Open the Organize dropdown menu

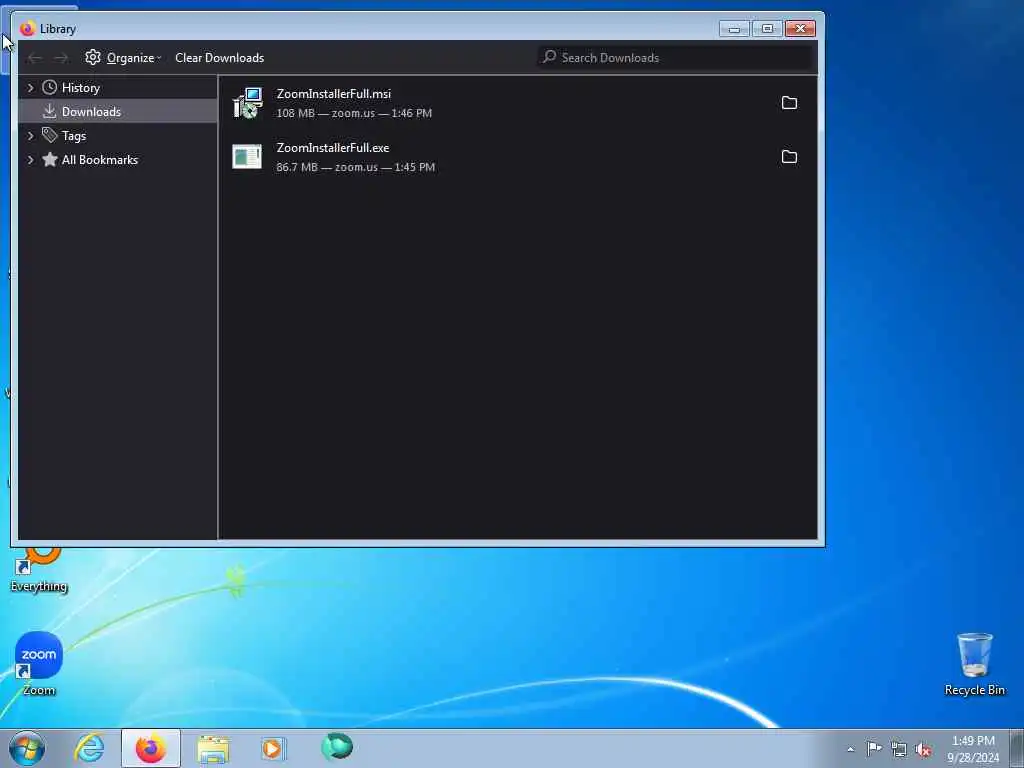point(124,57)
